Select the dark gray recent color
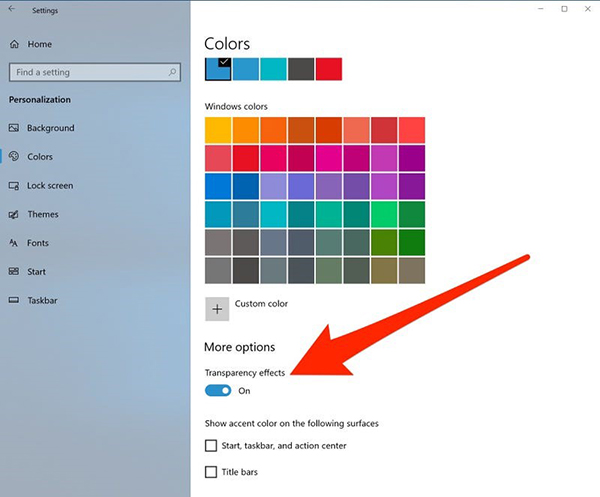 pos(301,69)
